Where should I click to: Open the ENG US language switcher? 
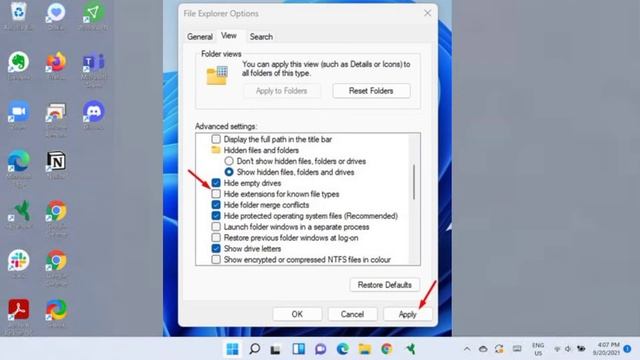point(538,349)
